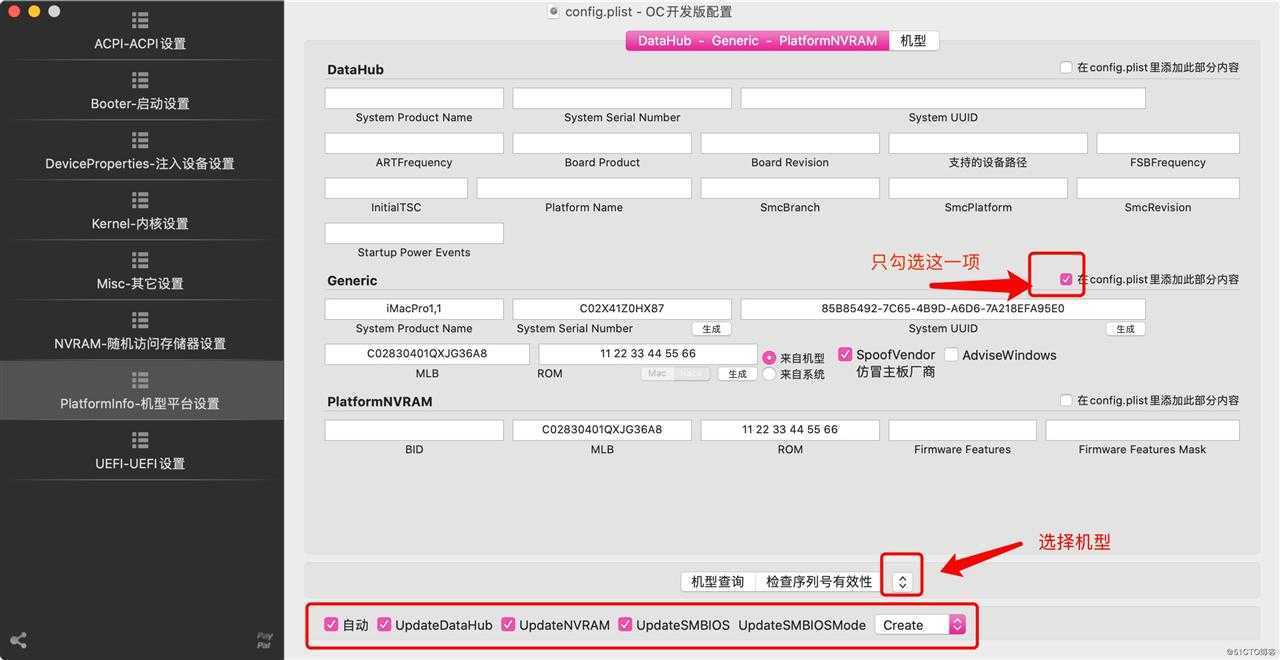Click the DataHub SmcBranch field

click(790, 188)
